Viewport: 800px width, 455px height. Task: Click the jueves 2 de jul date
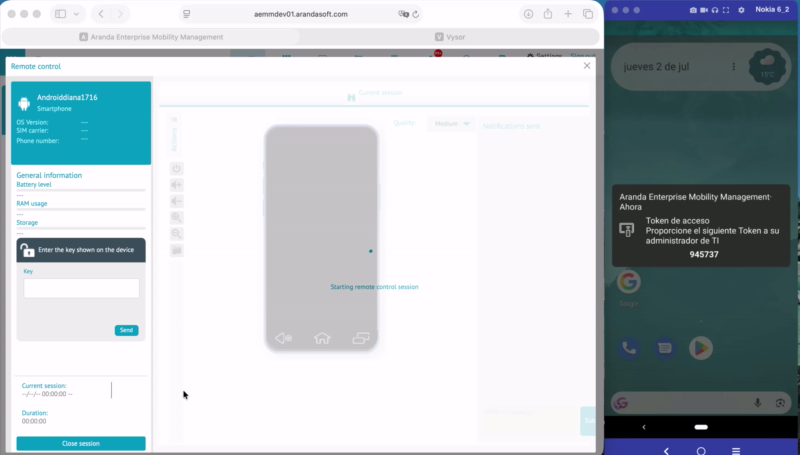(x=656, y=67)
